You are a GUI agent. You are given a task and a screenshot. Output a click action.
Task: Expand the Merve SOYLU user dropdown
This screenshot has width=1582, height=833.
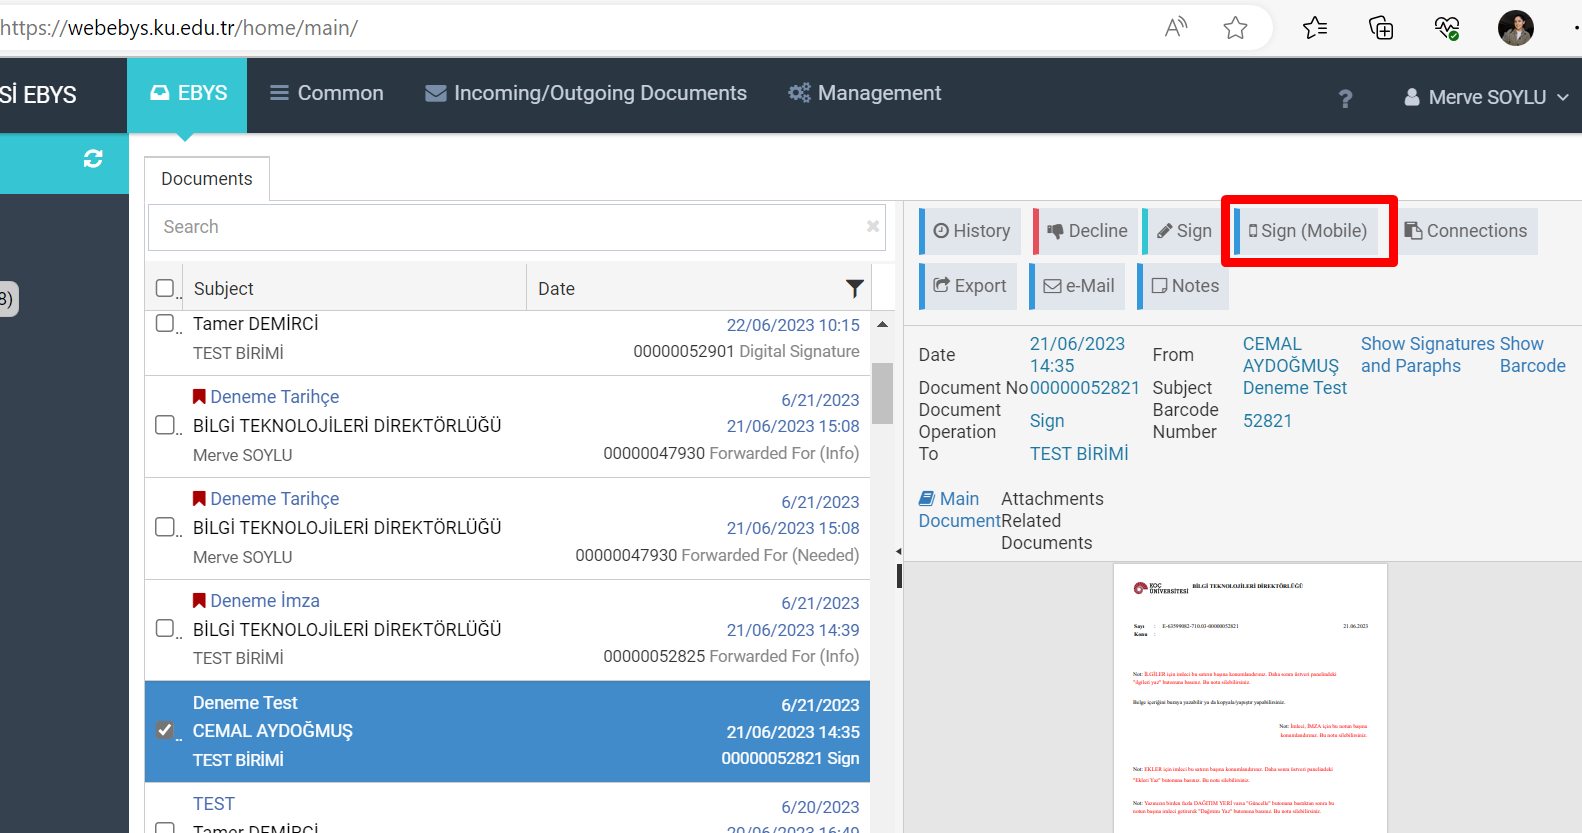[1486, 97]
